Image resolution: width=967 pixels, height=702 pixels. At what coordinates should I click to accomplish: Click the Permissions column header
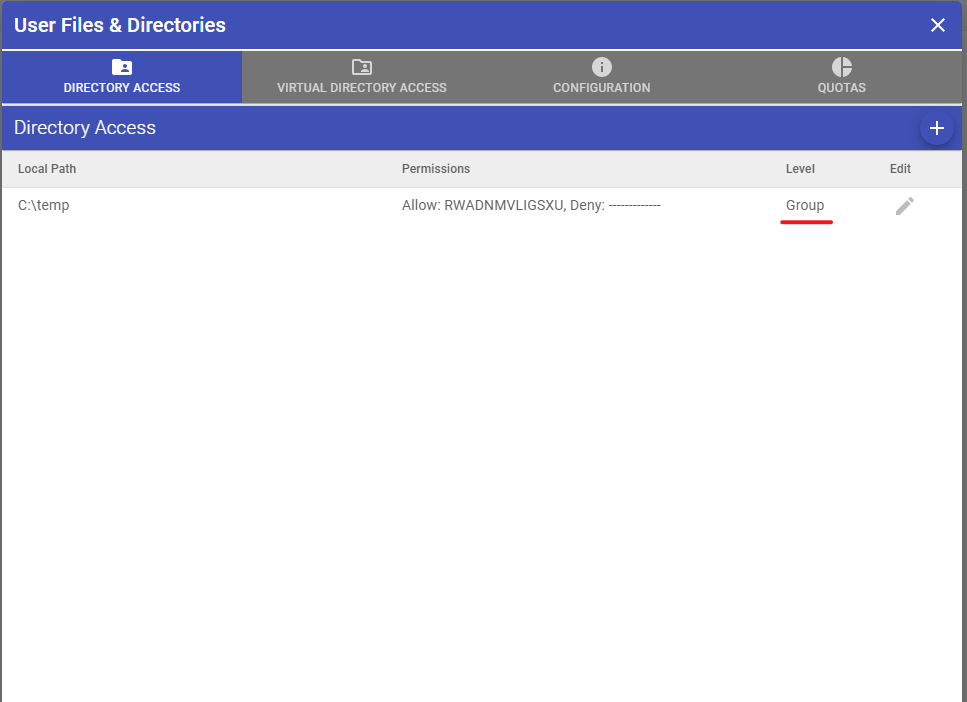436,169
